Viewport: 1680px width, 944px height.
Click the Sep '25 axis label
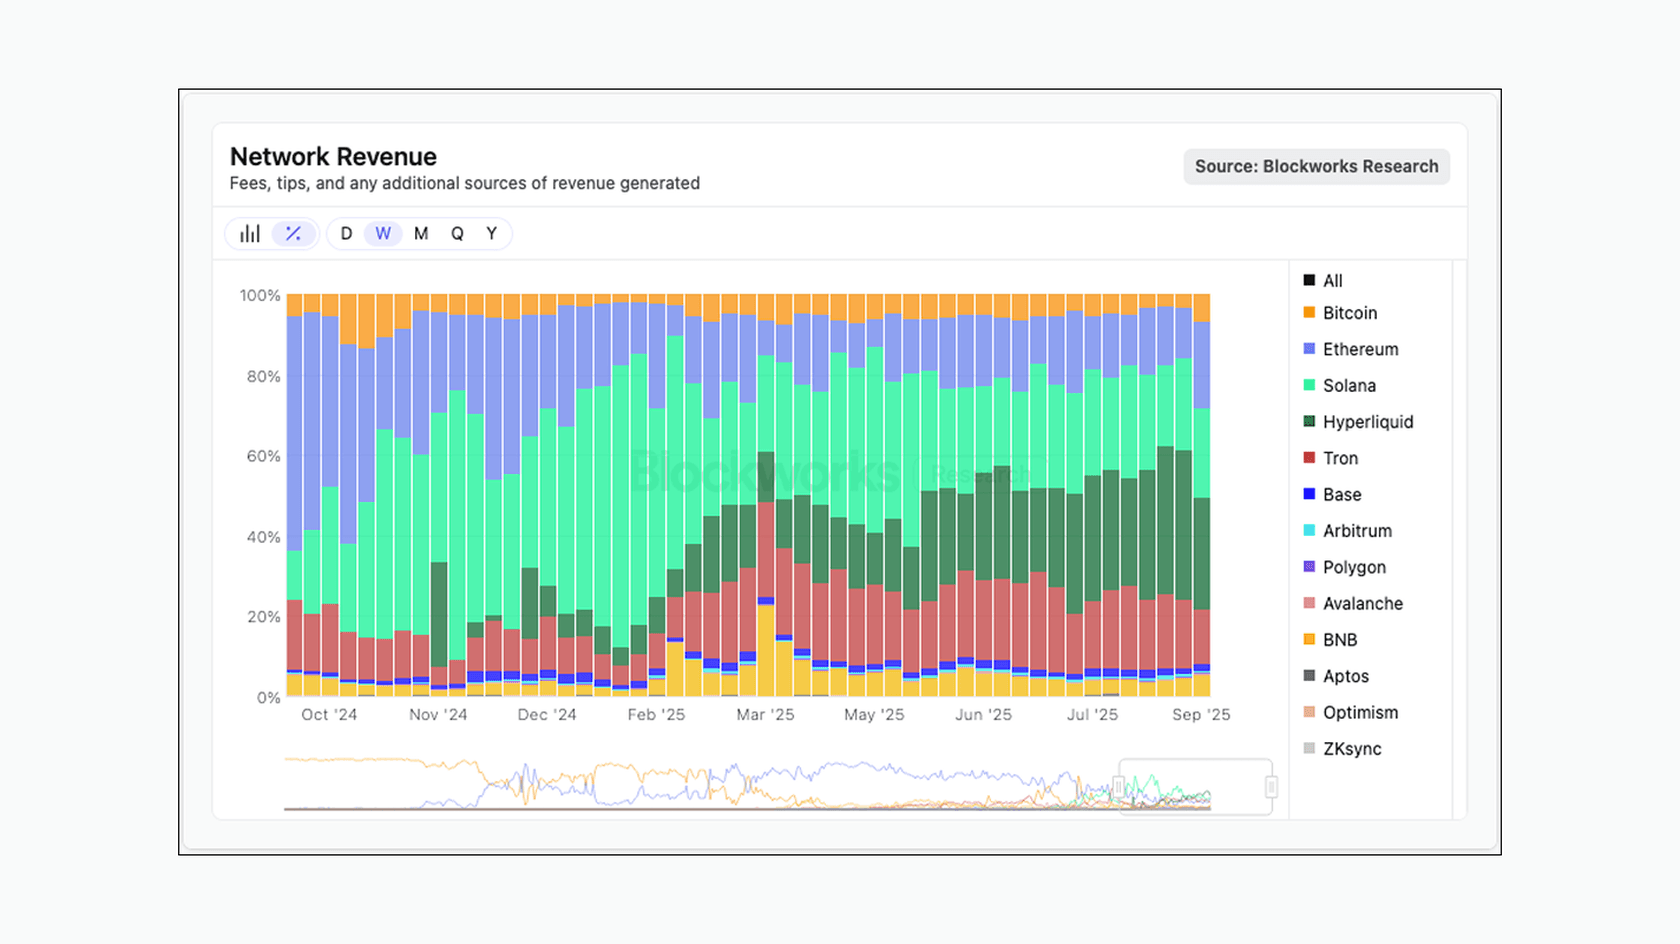pos(1201,715)
